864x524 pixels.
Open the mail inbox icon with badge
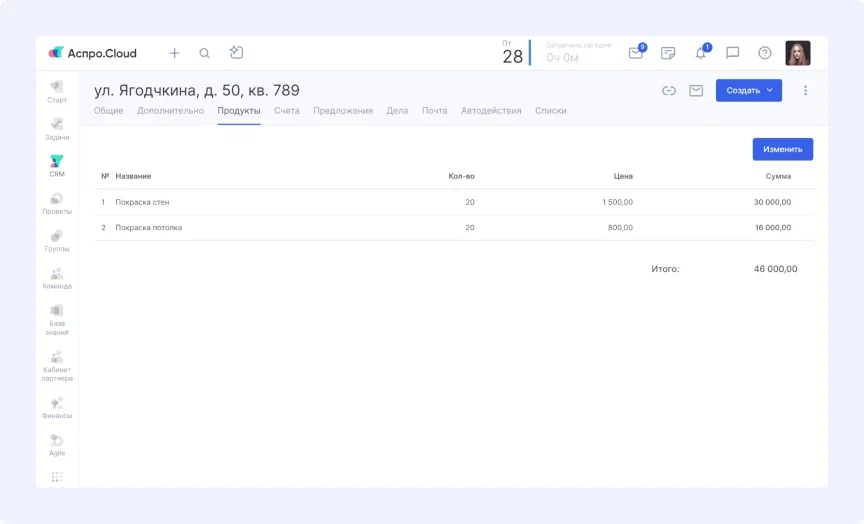(x=636, y=53)
